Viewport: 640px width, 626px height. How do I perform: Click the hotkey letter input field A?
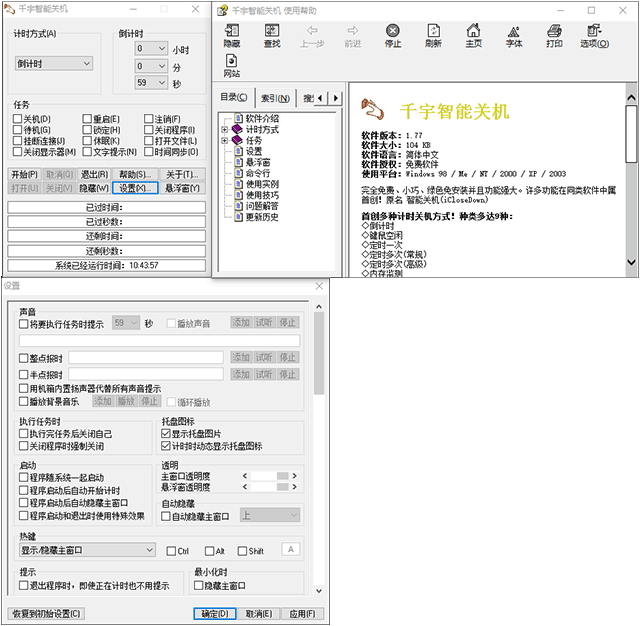click(291, 549)
